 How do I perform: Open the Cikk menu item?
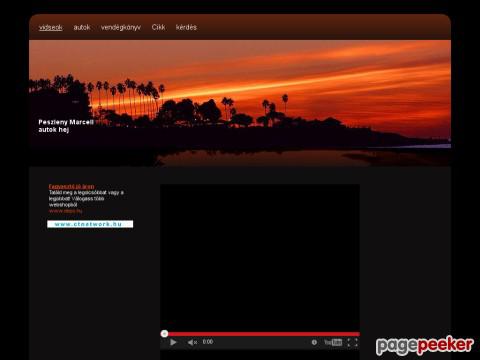[x=158, y=27]
